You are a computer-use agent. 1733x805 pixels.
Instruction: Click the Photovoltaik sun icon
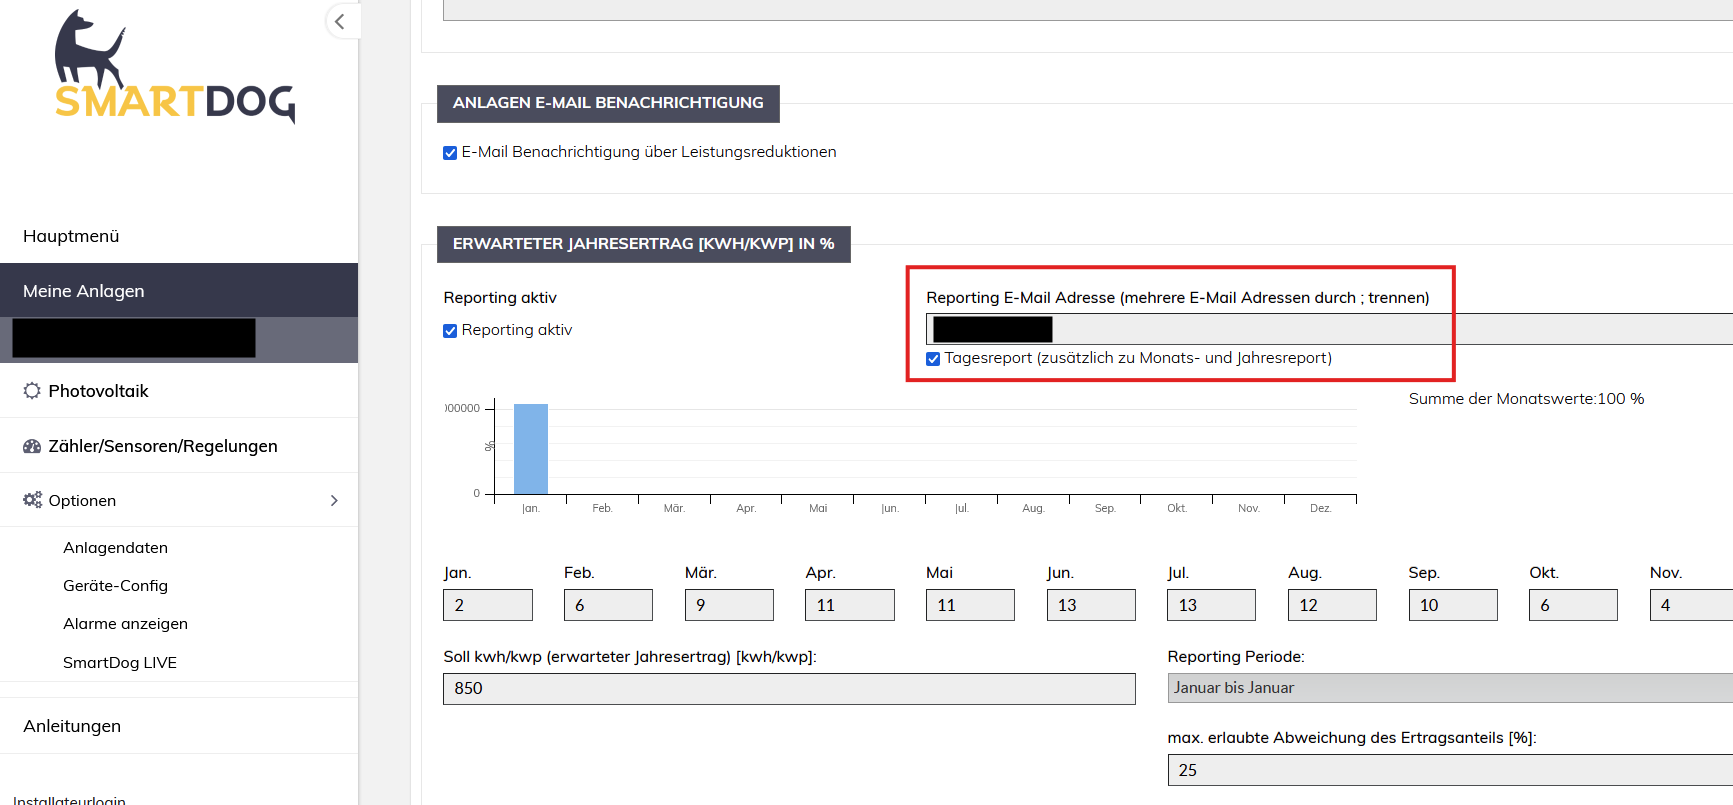coord(32,391)
